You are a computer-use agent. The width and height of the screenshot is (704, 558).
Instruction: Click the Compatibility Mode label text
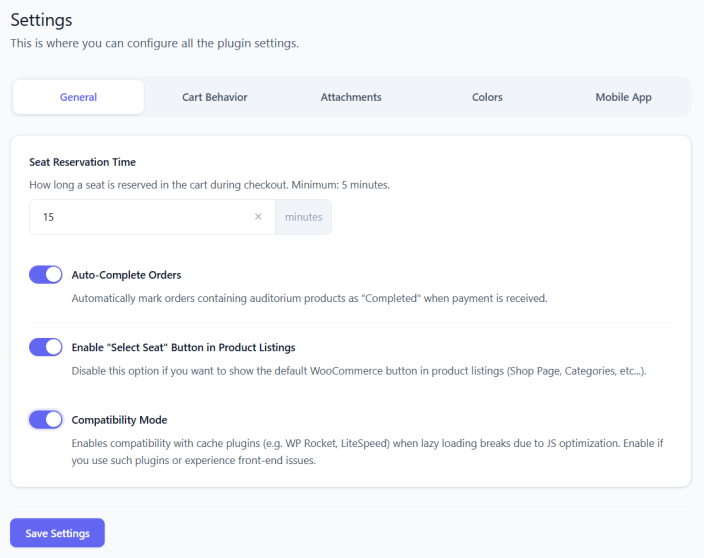pyautogui.click(x=119, y=420)
